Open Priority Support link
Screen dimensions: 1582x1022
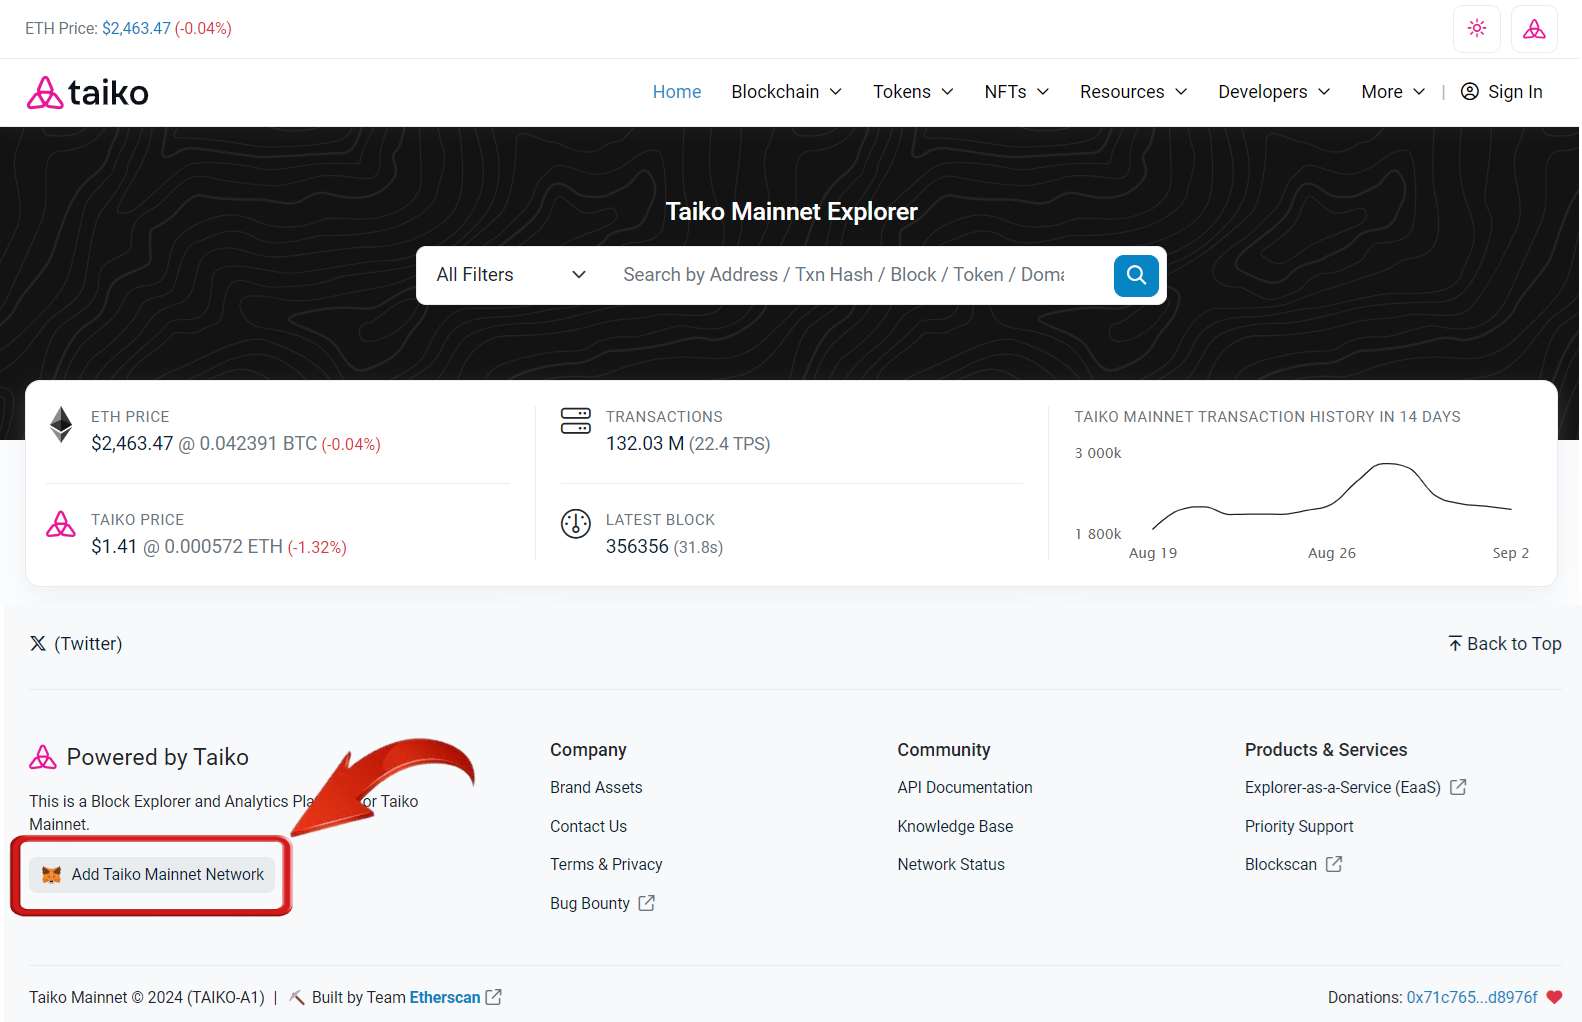[1299, 827]
